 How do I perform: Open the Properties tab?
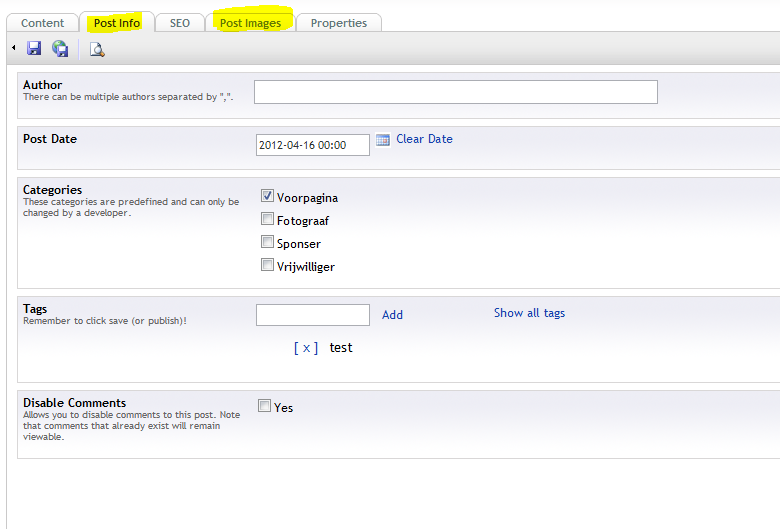(339, 23)
